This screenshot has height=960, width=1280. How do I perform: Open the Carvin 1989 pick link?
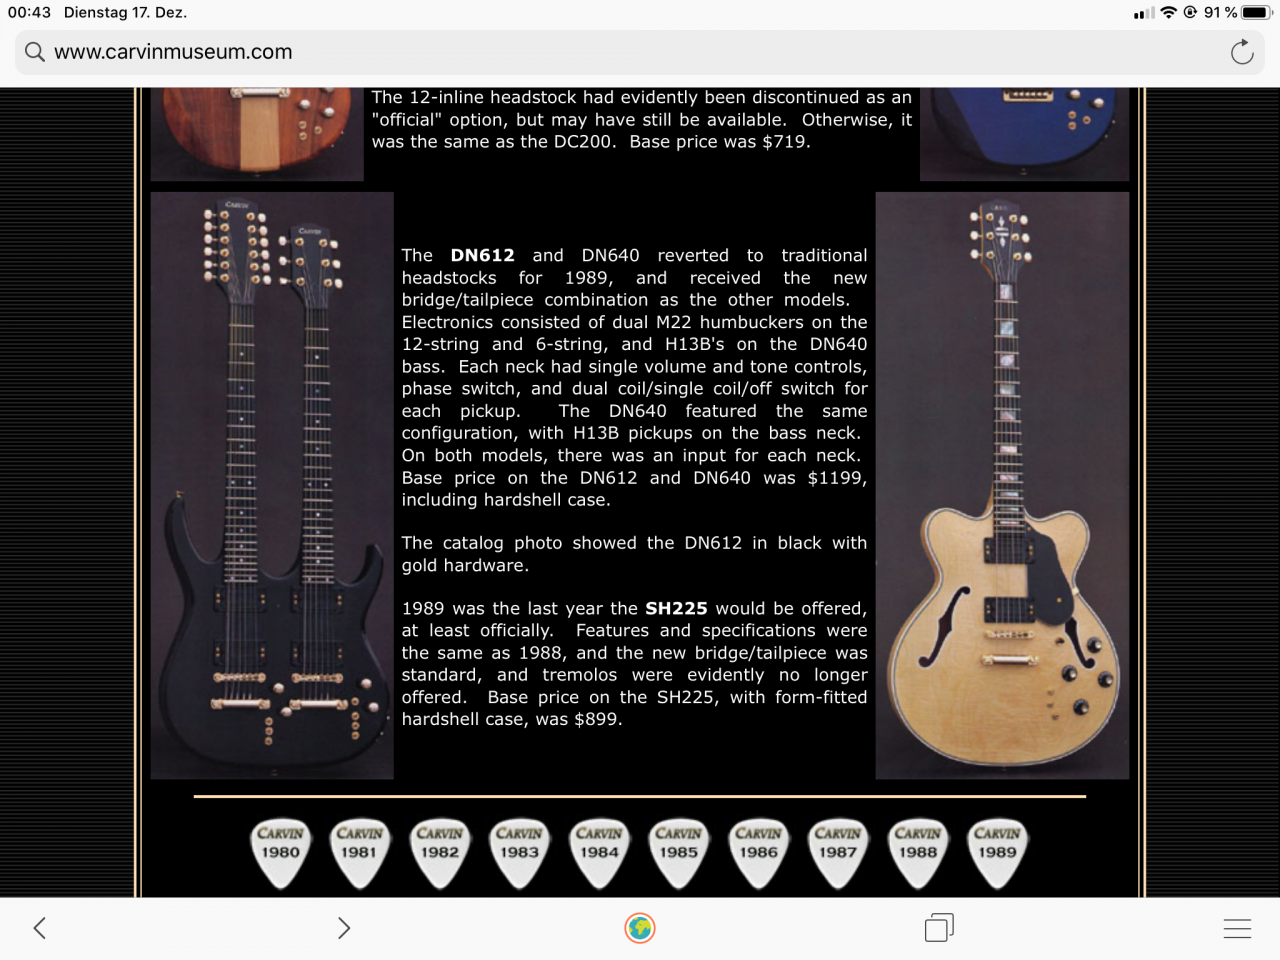pos(997,853)
